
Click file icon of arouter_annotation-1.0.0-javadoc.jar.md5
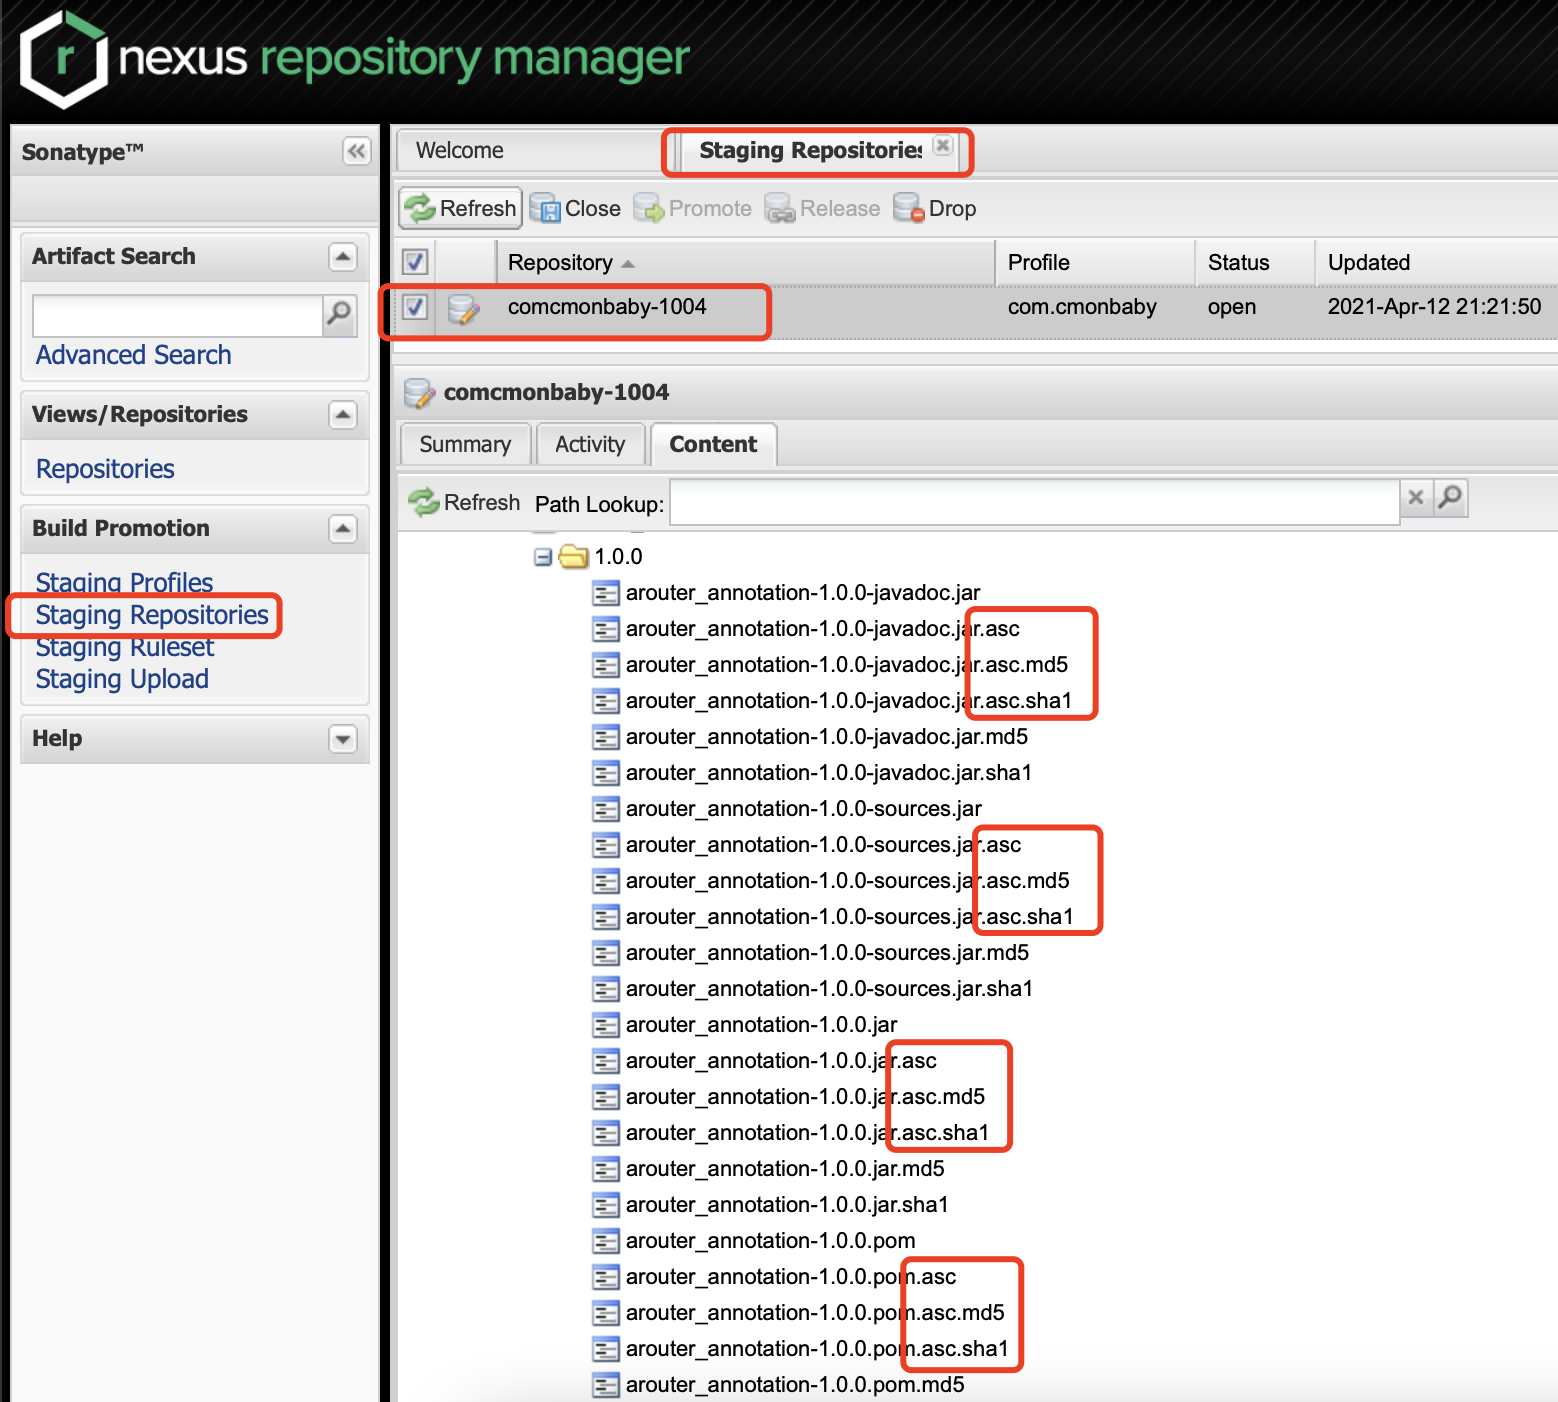(605, 737)
